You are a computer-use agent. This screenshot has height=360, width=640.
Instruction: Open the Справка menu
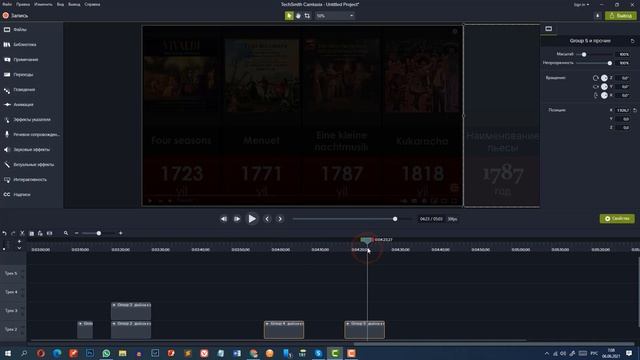[x=92, y=4]
